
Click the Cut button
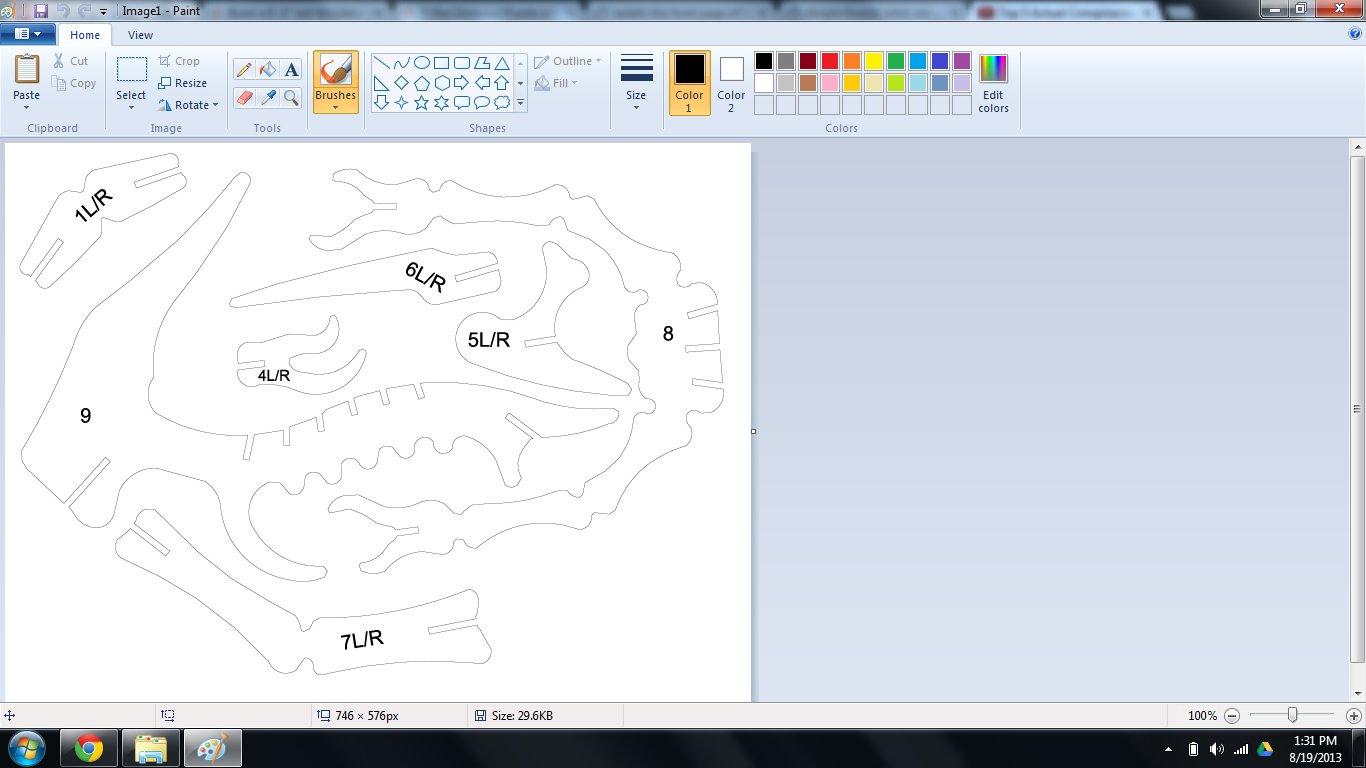point(71,61)
